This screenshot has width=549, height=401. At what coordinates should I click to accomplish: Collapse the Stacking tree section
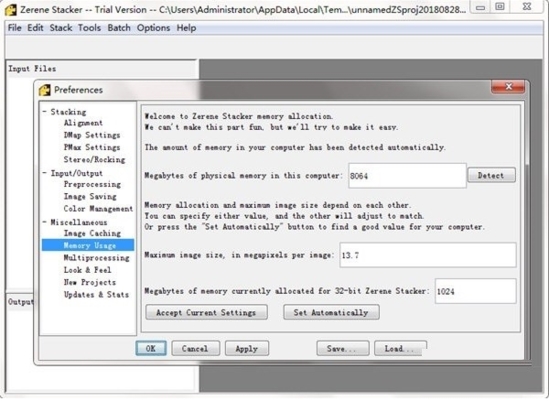point(45,112)
